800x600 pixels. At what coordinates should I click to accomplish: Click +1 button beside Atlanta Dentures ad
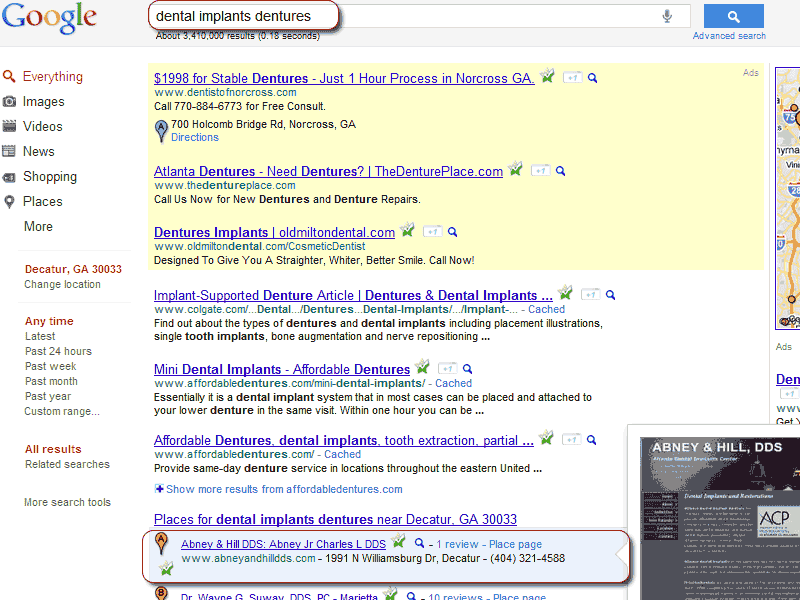[x=541, y=171]
